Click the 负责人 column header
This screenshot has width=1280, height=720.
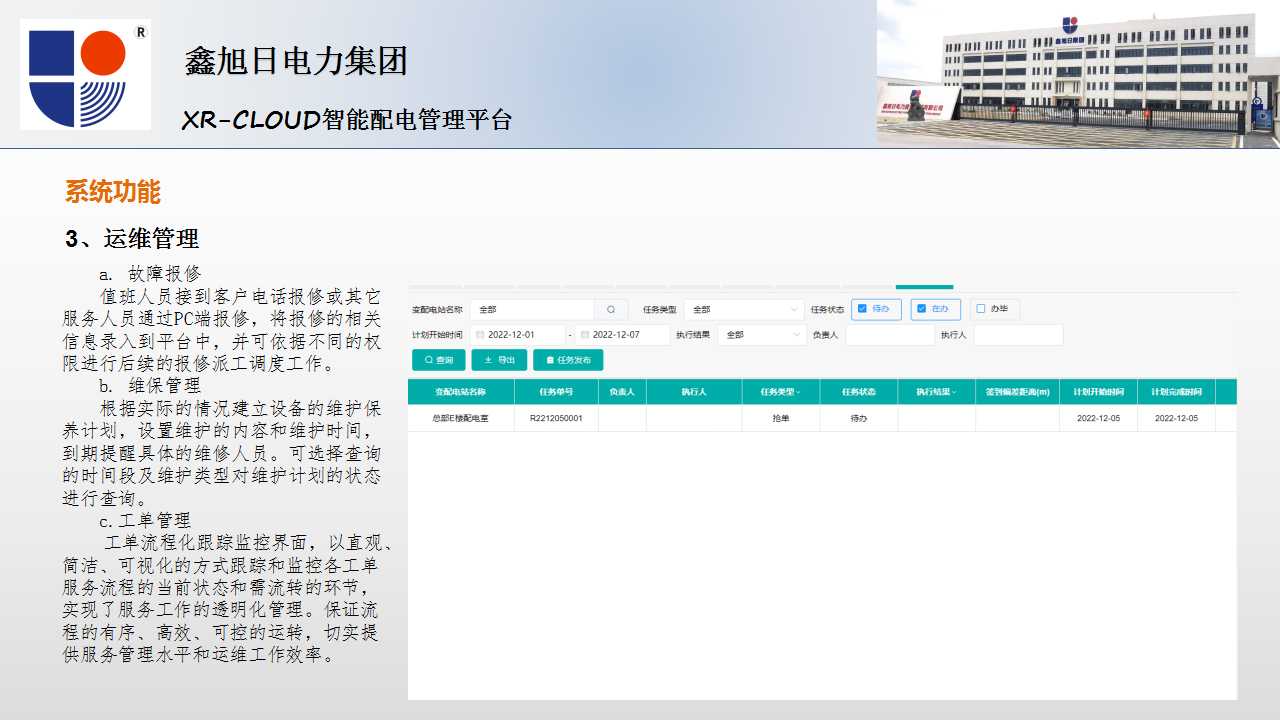(622, 392)
